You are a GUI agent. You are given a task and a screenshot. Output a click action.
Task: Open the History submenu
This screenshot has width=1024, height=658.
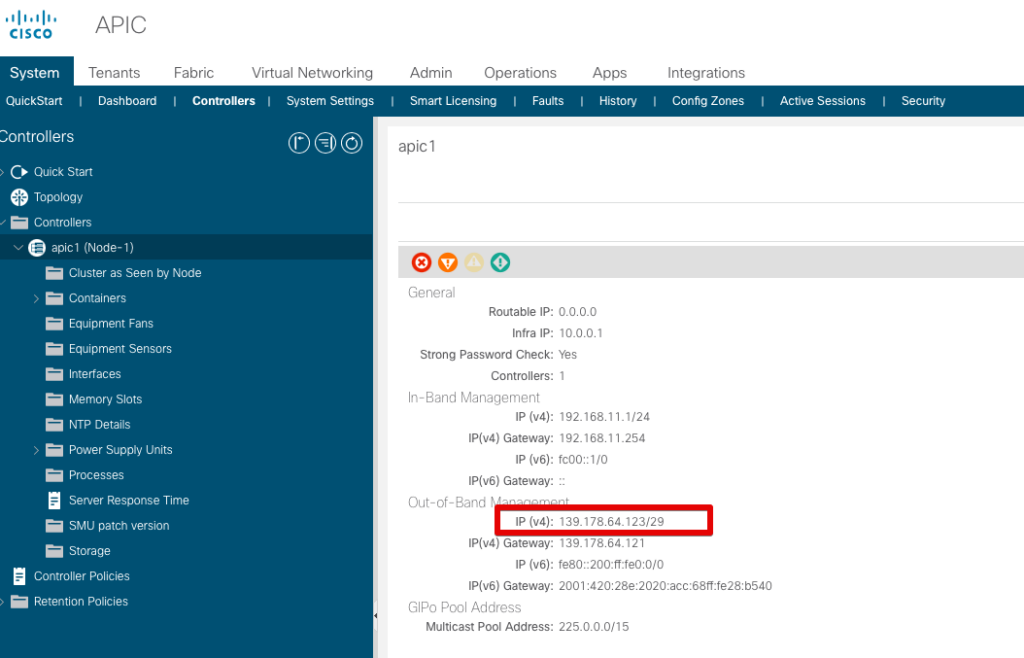[618, 101]
